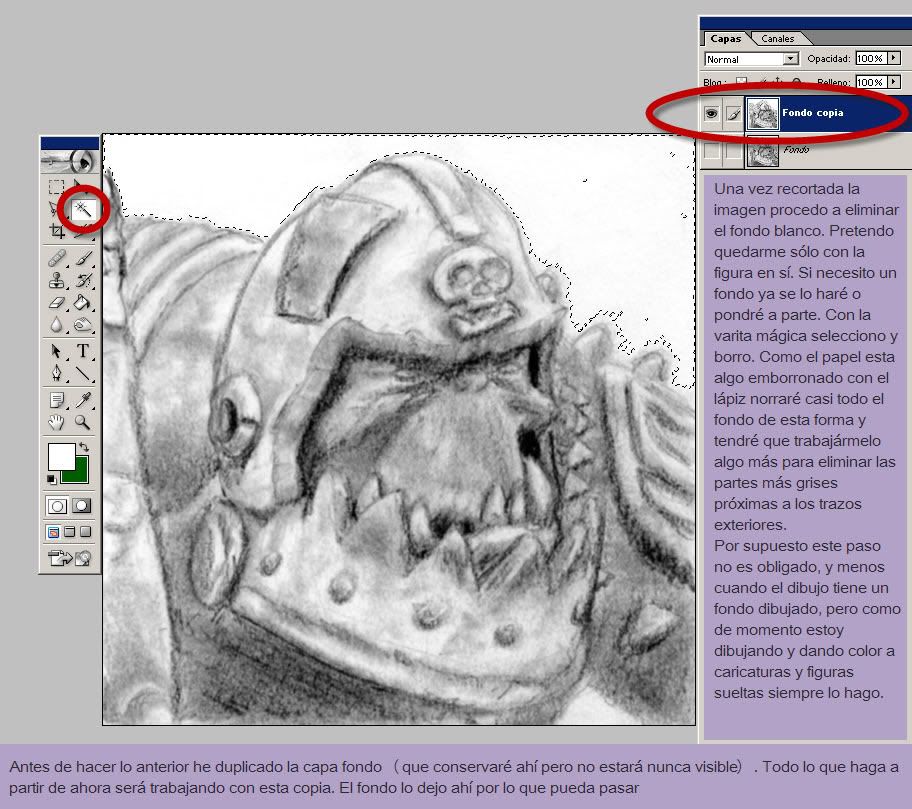Image resolution: width=912 pixels, height=809 pixels.
Task: Select the History Brush tool
Action: tap(84, 280)
